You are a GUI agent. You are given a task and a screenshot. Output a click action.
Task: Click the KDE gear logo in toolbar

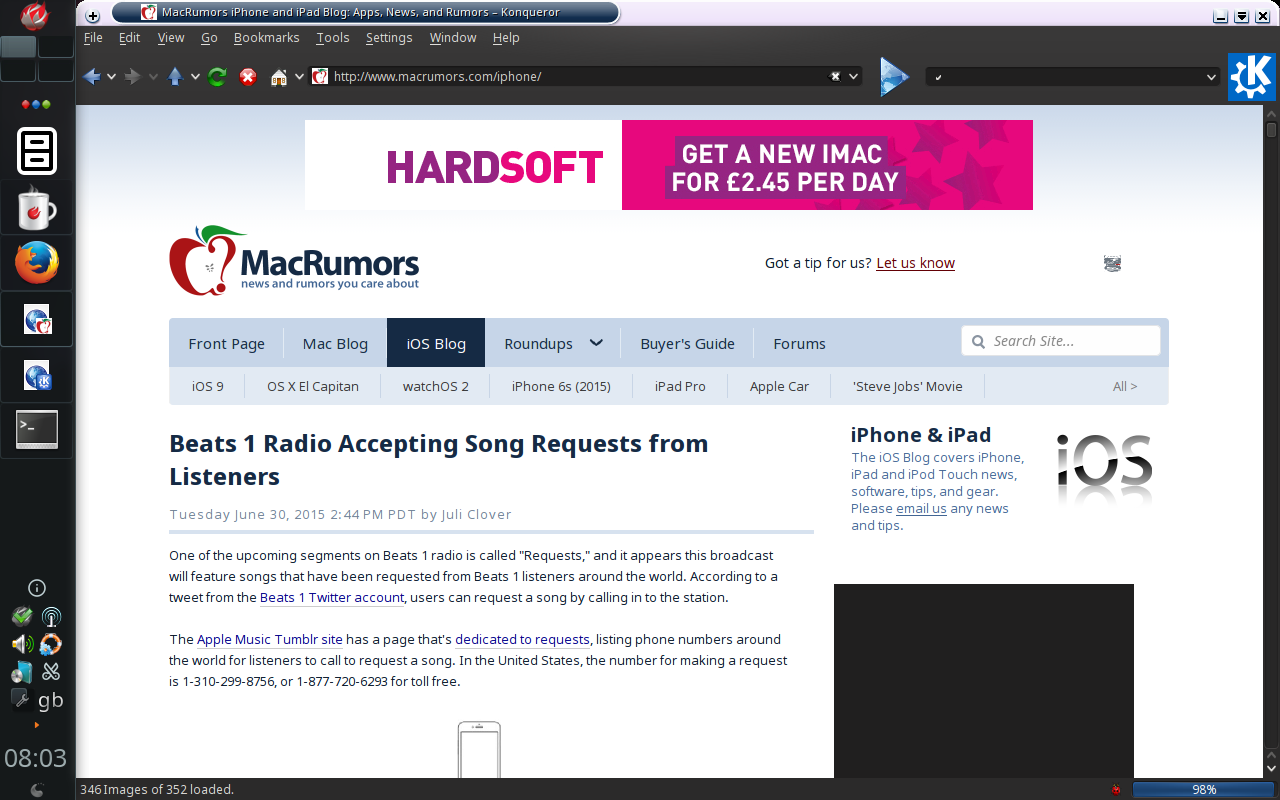click(1252, 77)
